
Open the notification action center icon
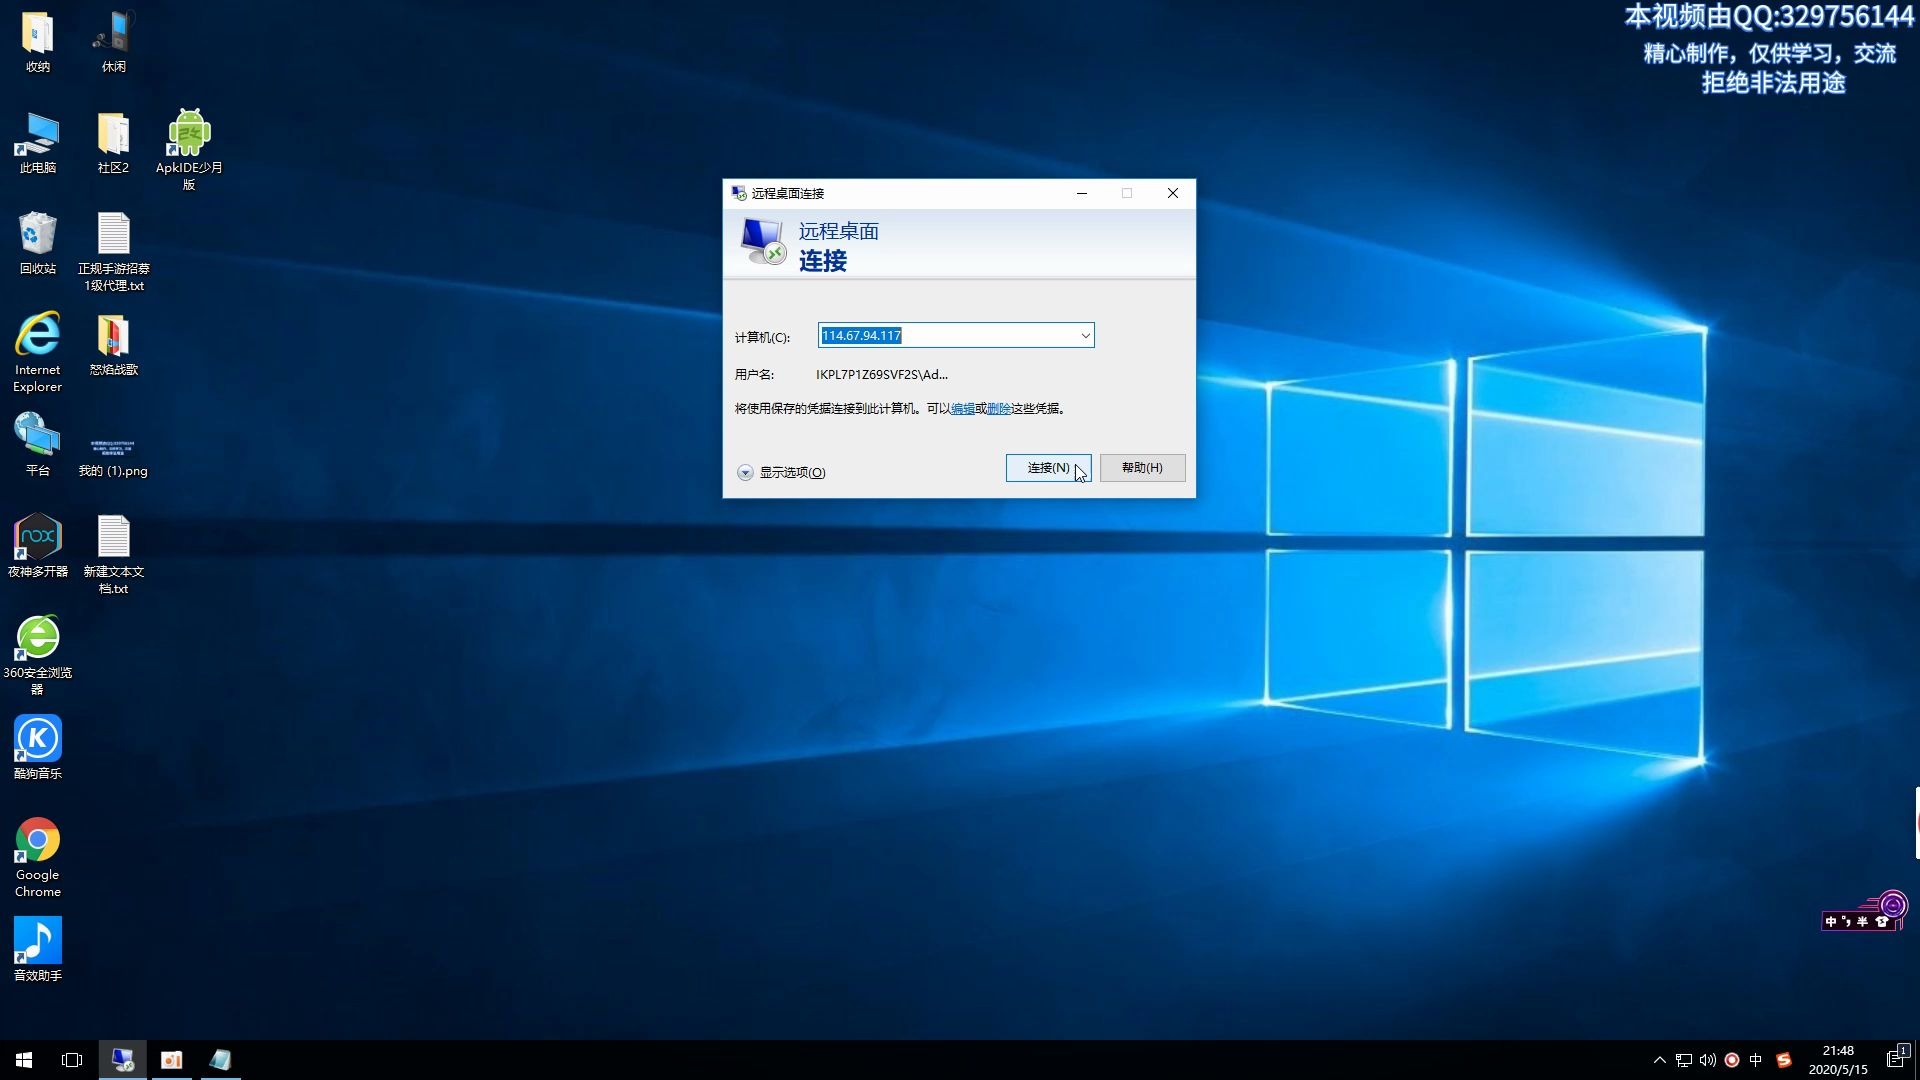pyautogui.click(x=1896, y=1059)
